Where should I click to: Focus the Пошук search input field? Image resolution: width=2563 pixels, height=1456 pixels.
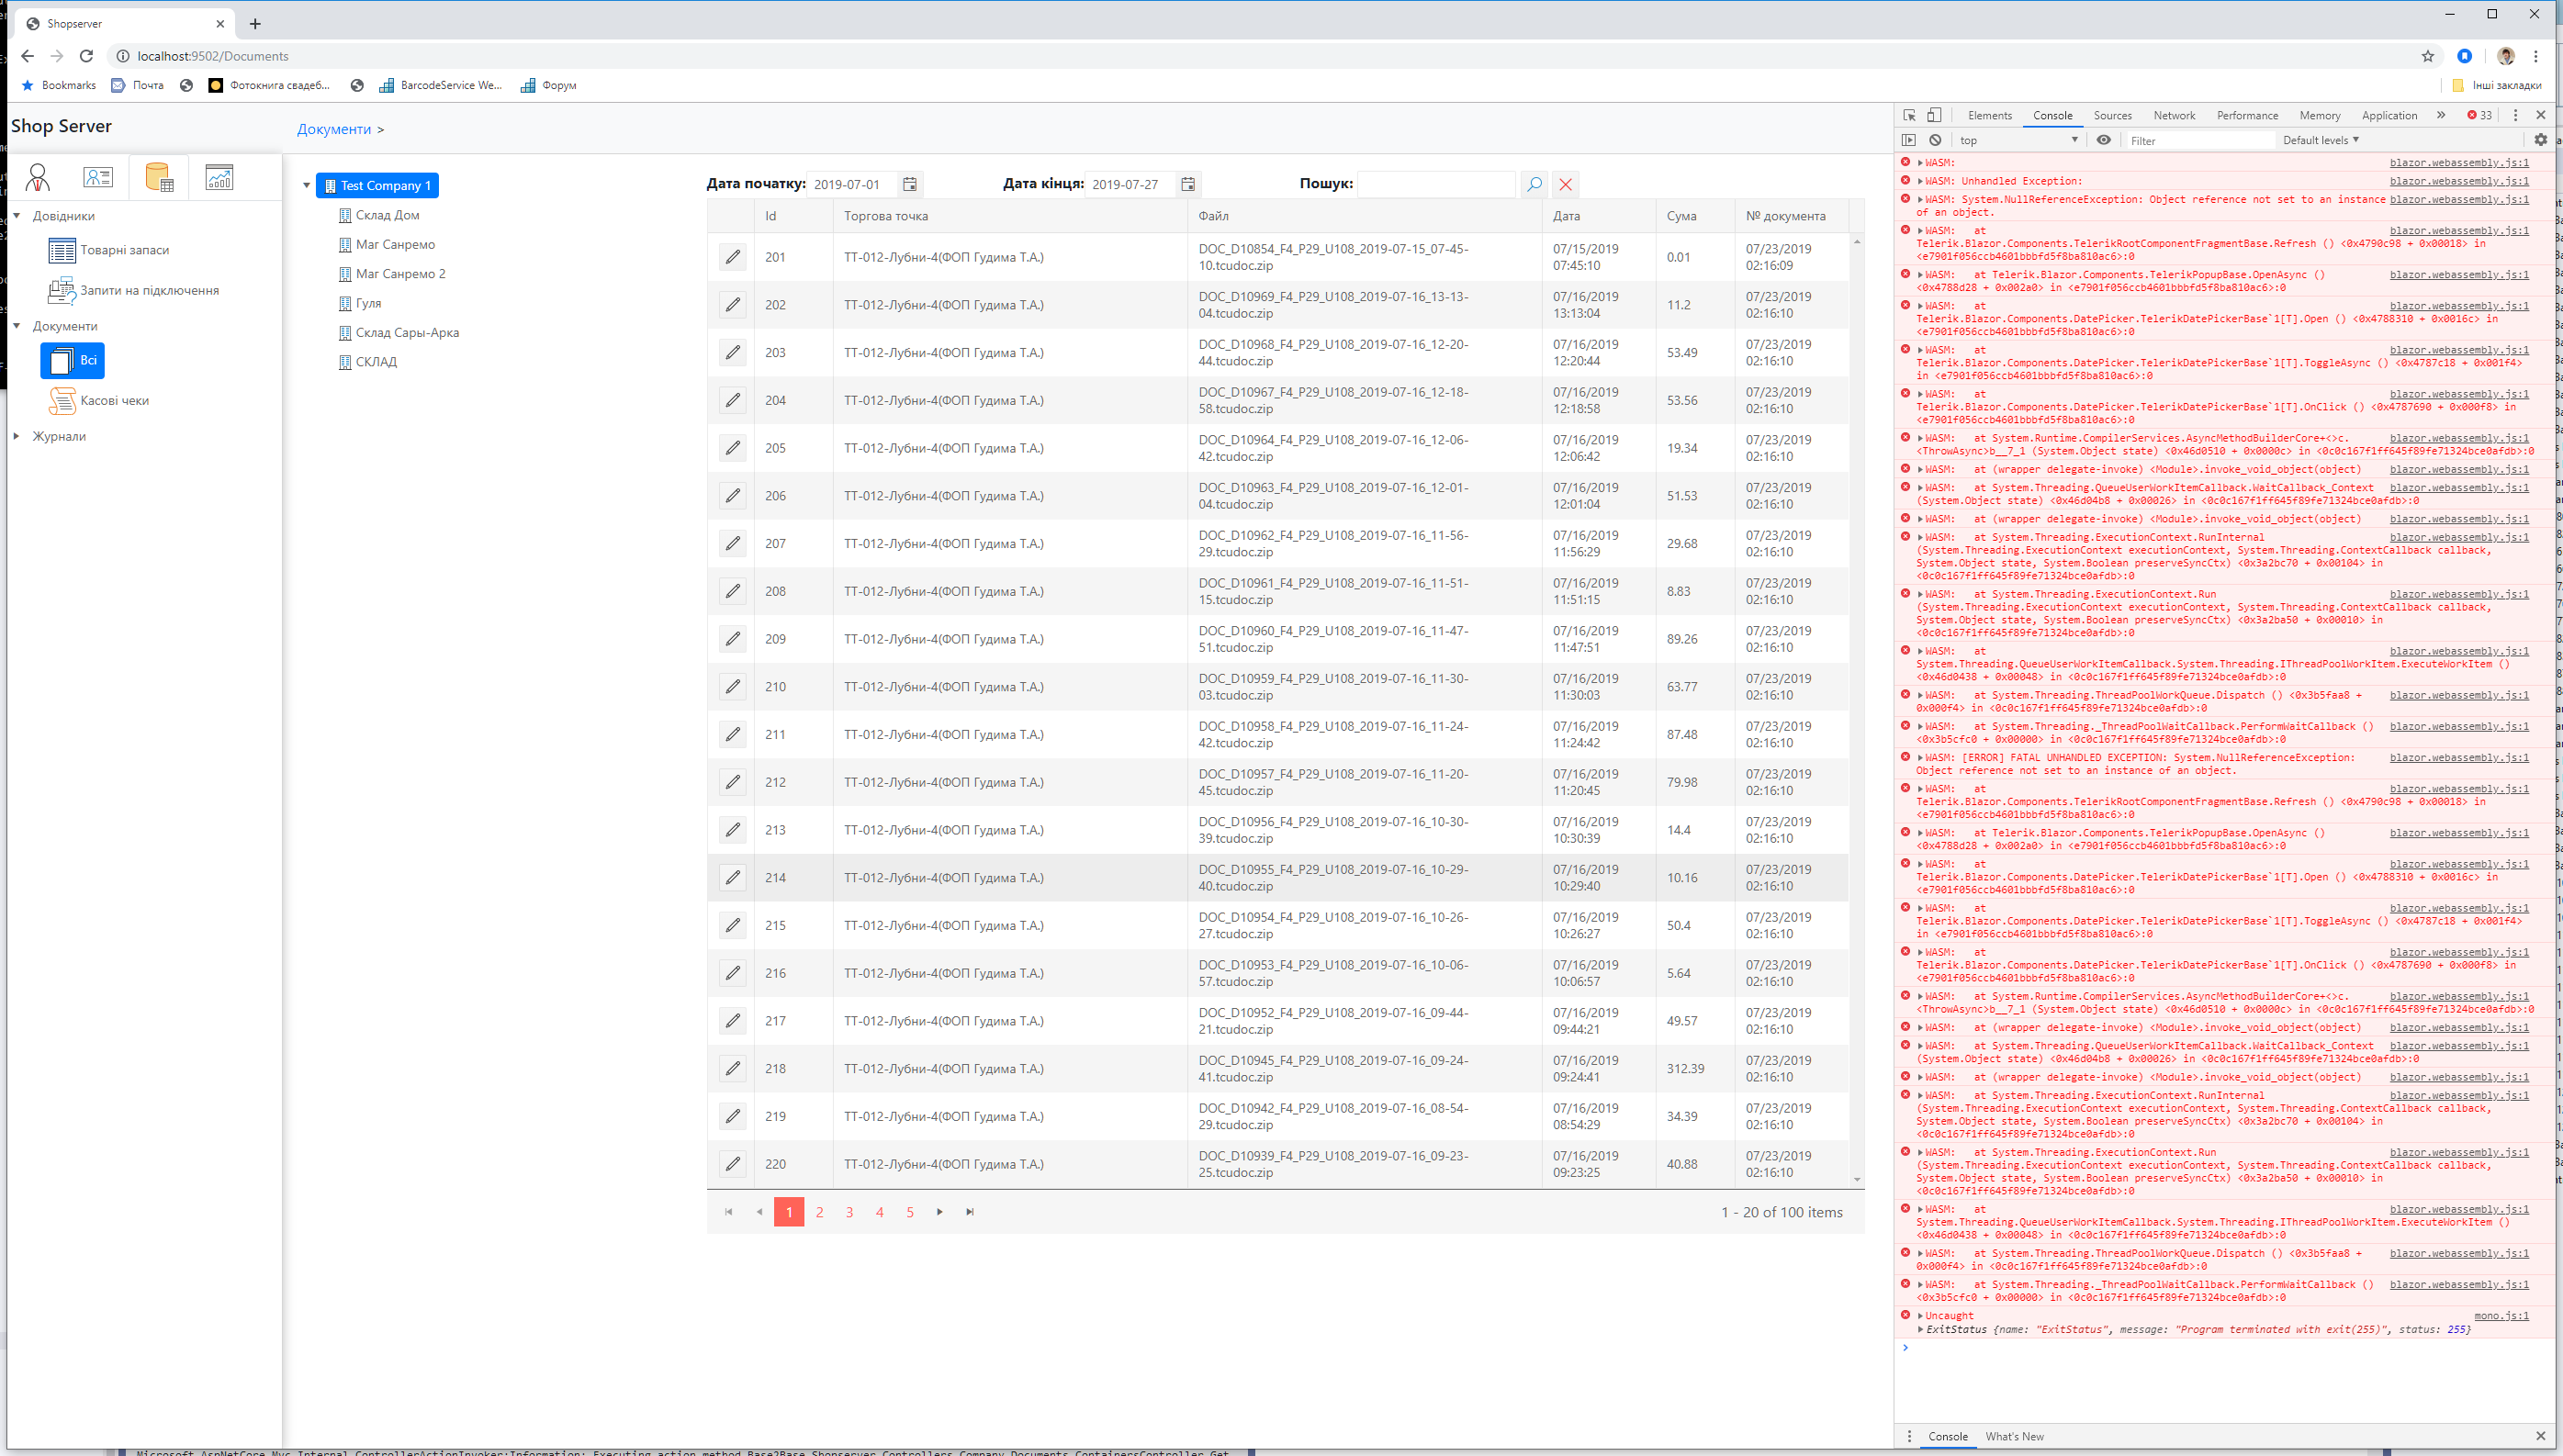point(1435,184)
